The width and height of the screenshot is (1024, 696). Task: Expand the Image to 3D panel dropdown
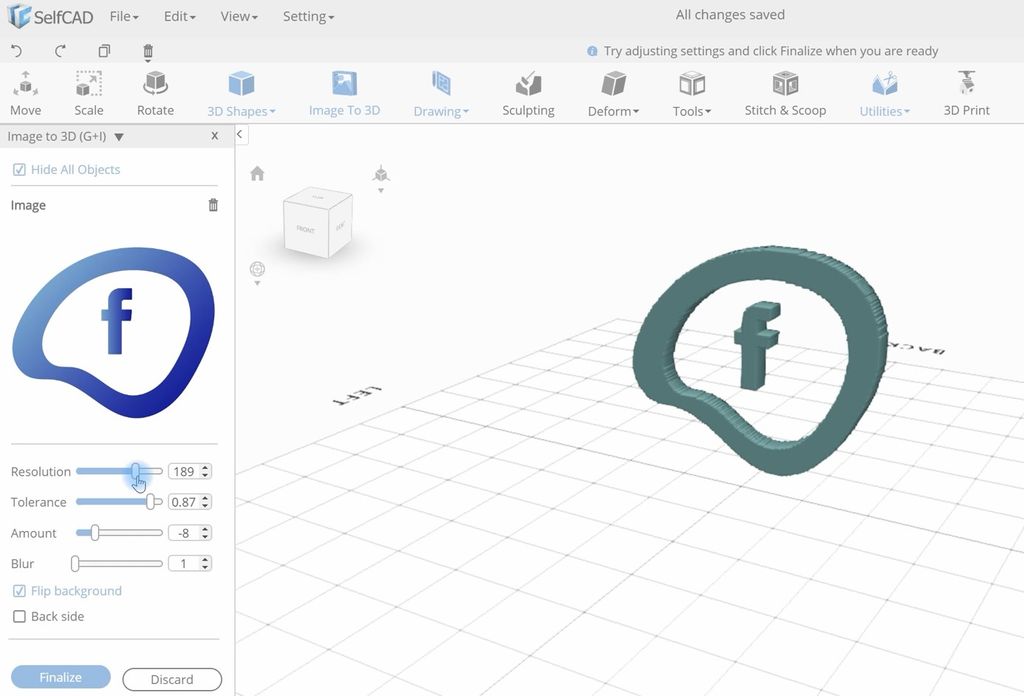pyautogui.click(x=119, y=137)
